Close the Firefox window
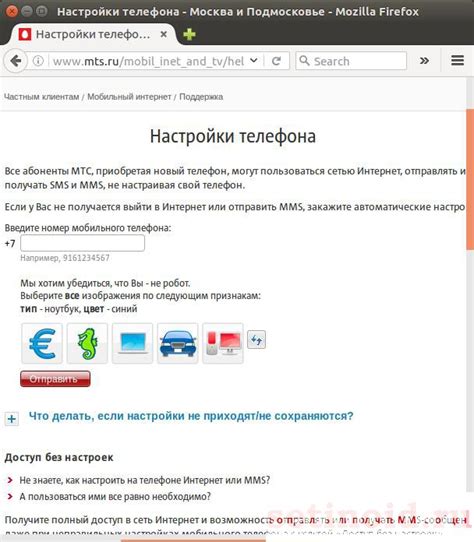Viewport: 474px width, 542px height. (12, 11)
